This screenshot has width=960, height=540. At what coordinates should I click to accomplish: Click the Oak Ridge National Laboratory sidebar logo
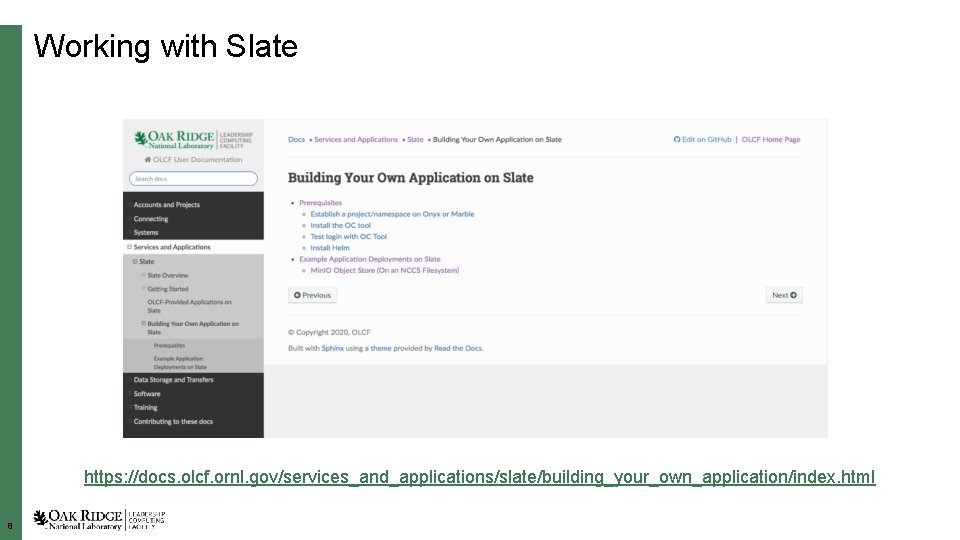tap(193, 140)
